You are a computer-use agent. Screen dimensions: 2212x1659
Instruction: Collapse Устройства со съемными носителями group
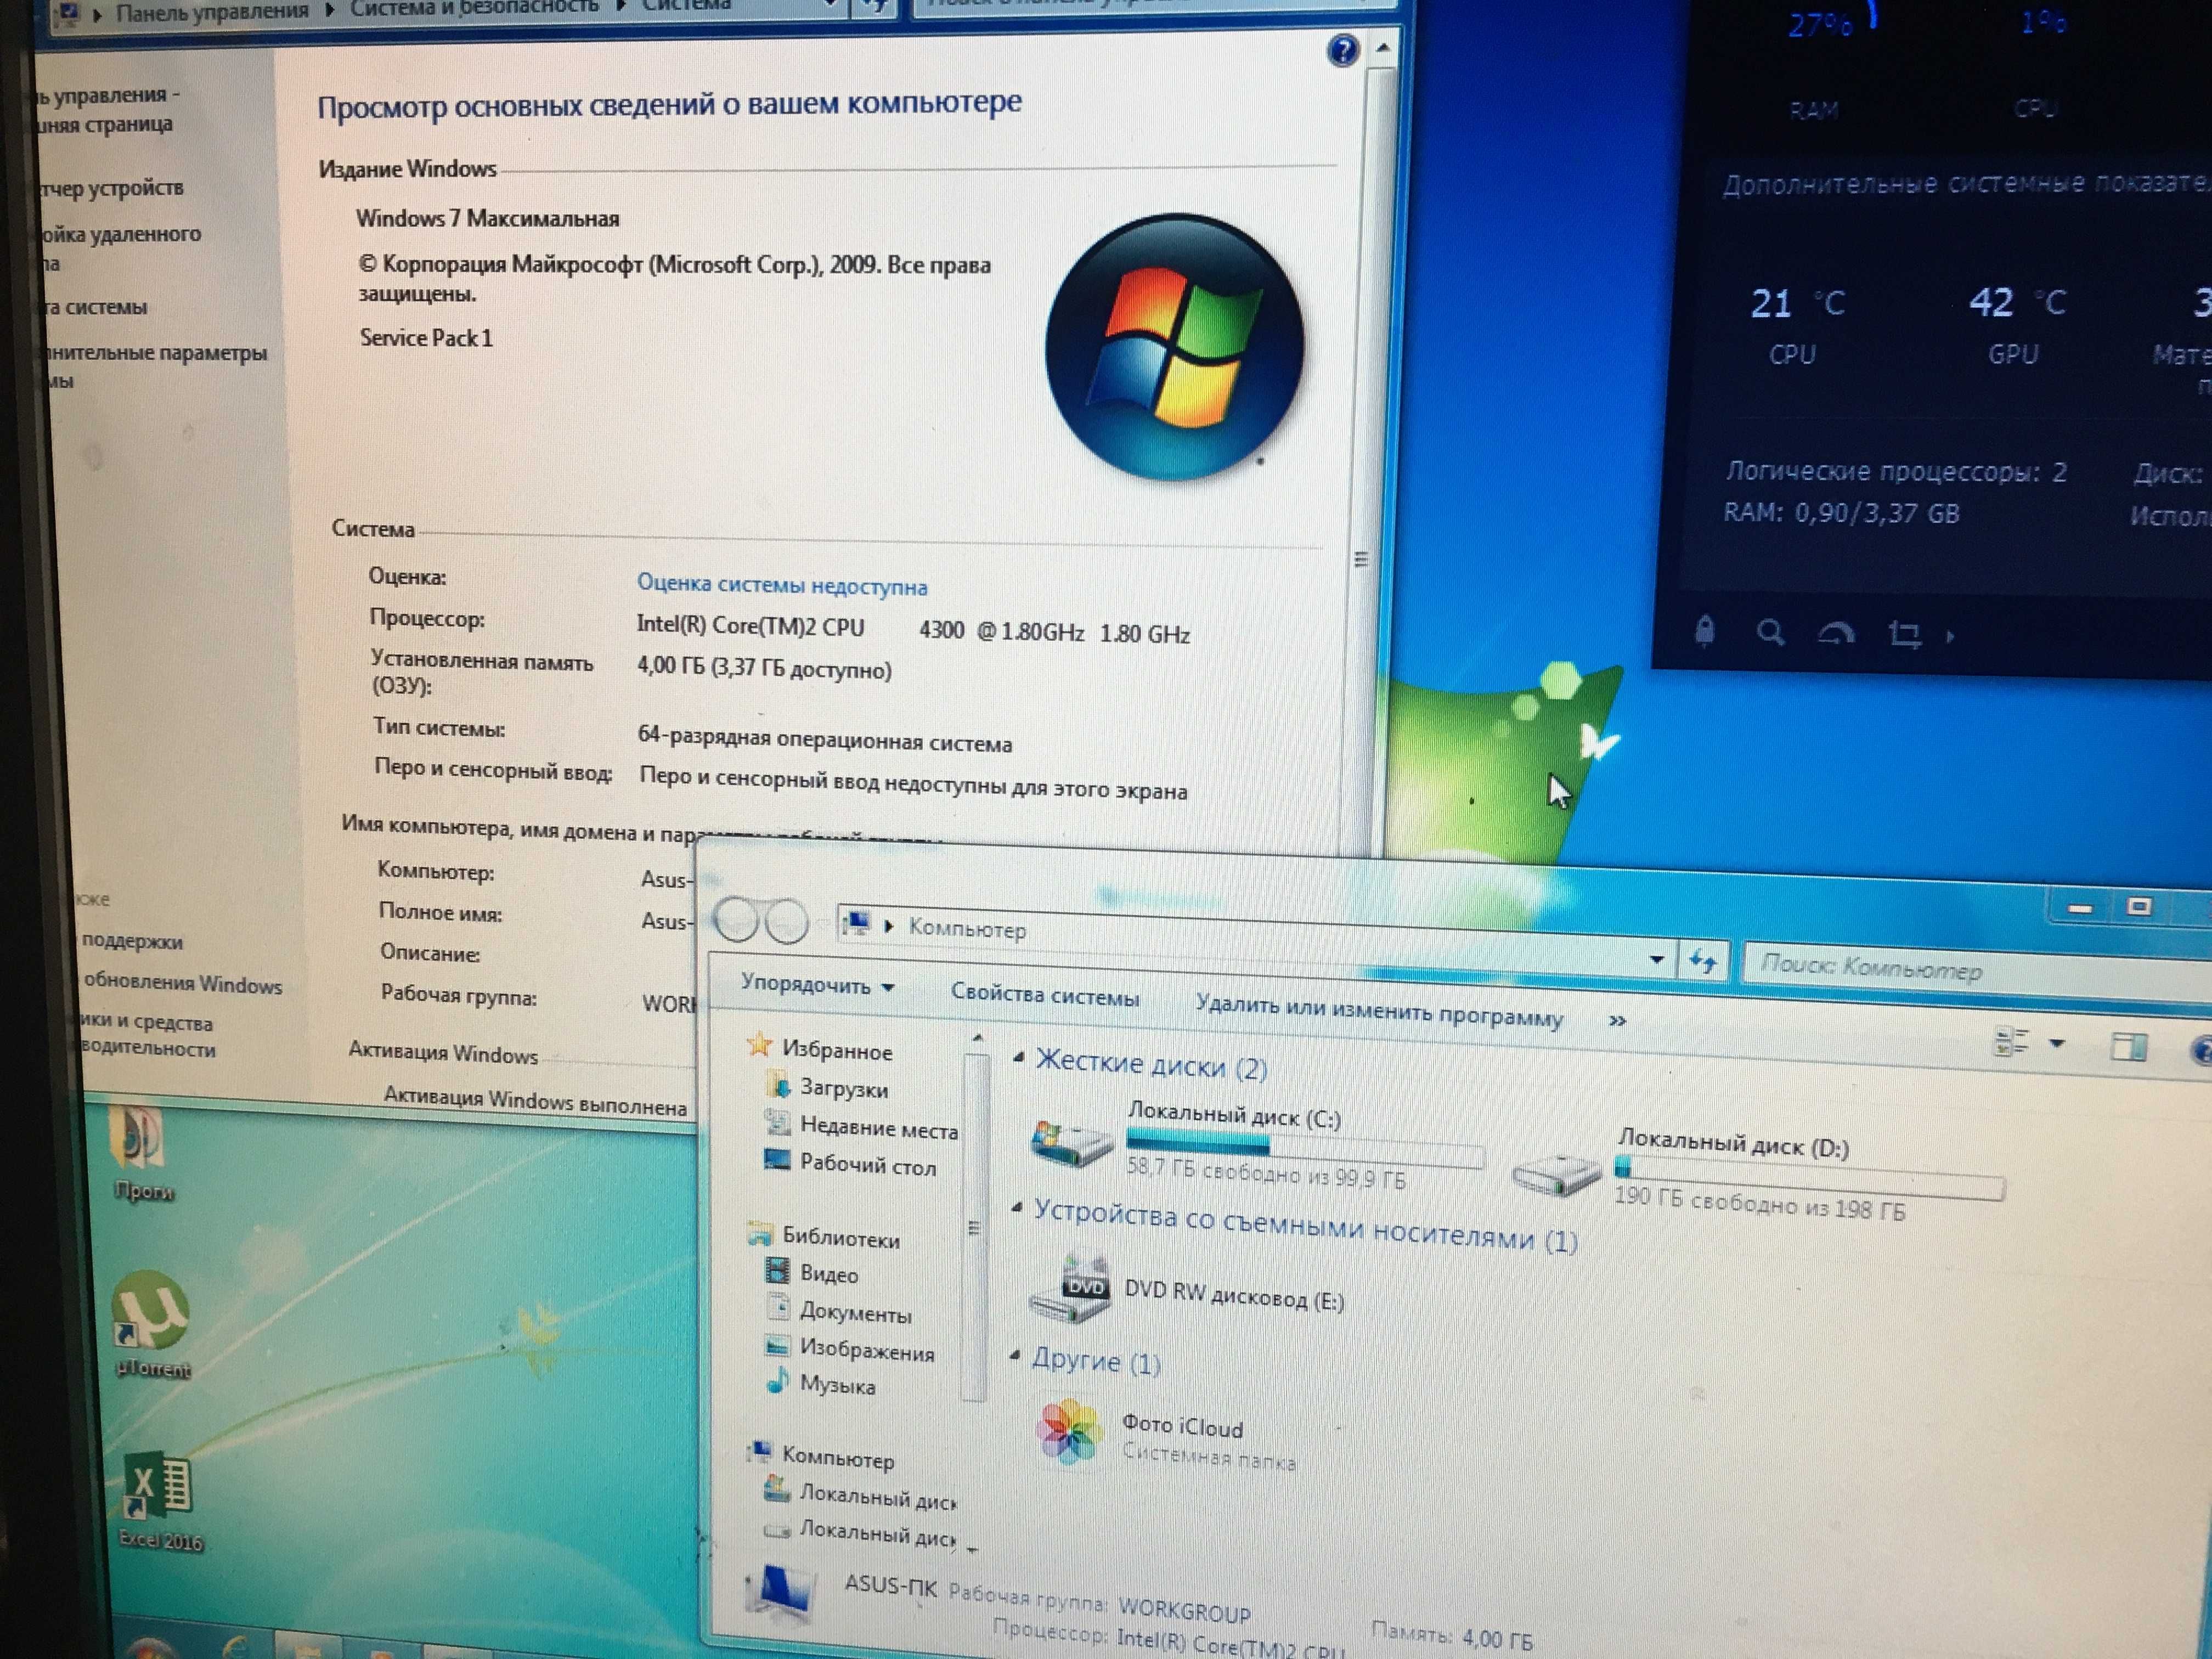(1016, 1208)
